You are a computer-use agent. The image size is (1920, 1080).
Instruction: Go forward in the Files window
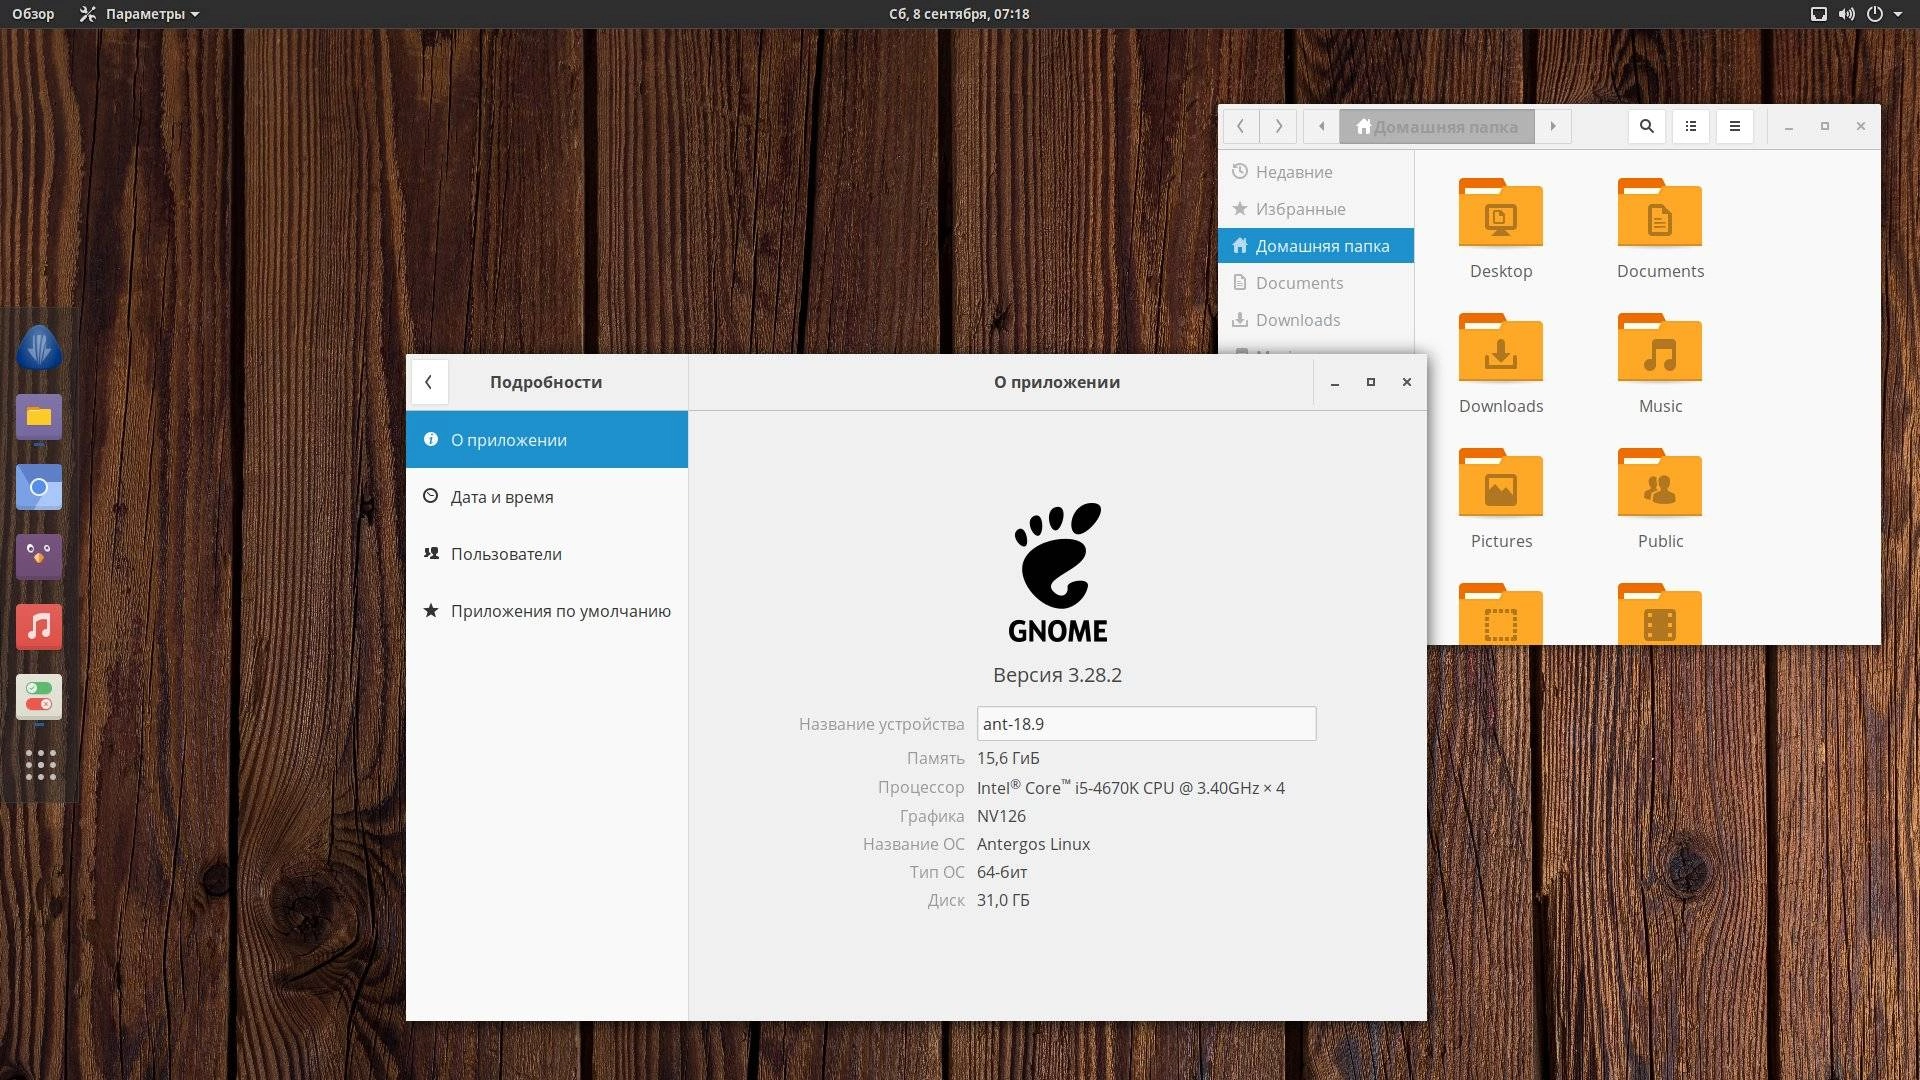click(1278, 126)
